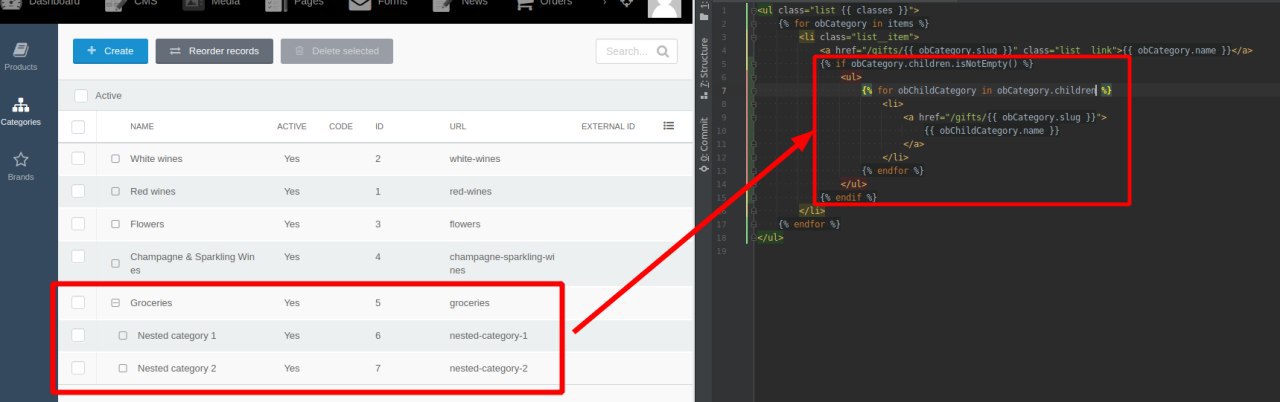Toggle the Active filter checkbox
This screenshot has width=1280, height=402.
81,95
